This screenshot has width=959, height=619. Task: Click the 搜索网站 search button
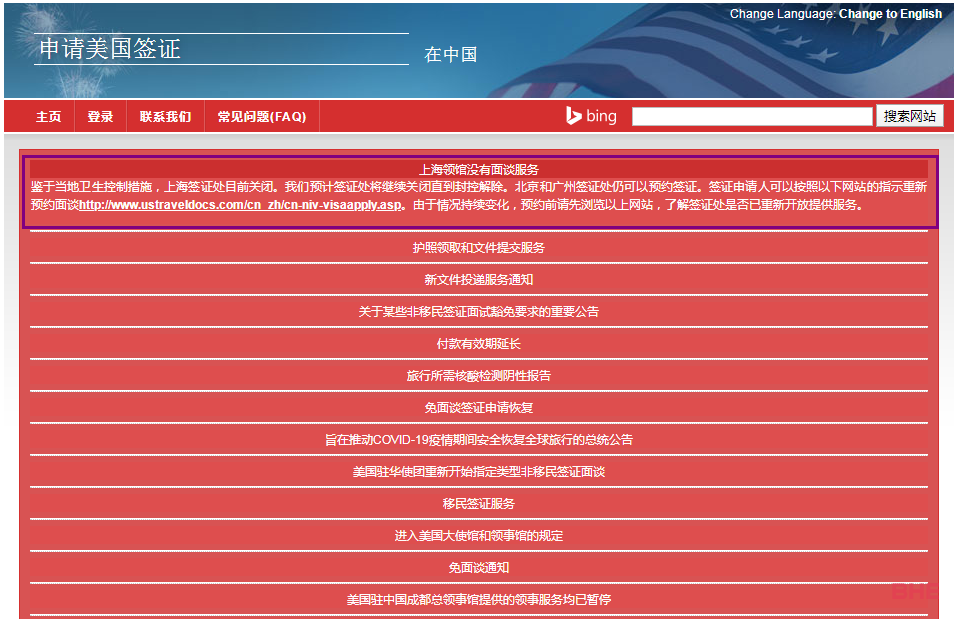click(x=909, y=116)
